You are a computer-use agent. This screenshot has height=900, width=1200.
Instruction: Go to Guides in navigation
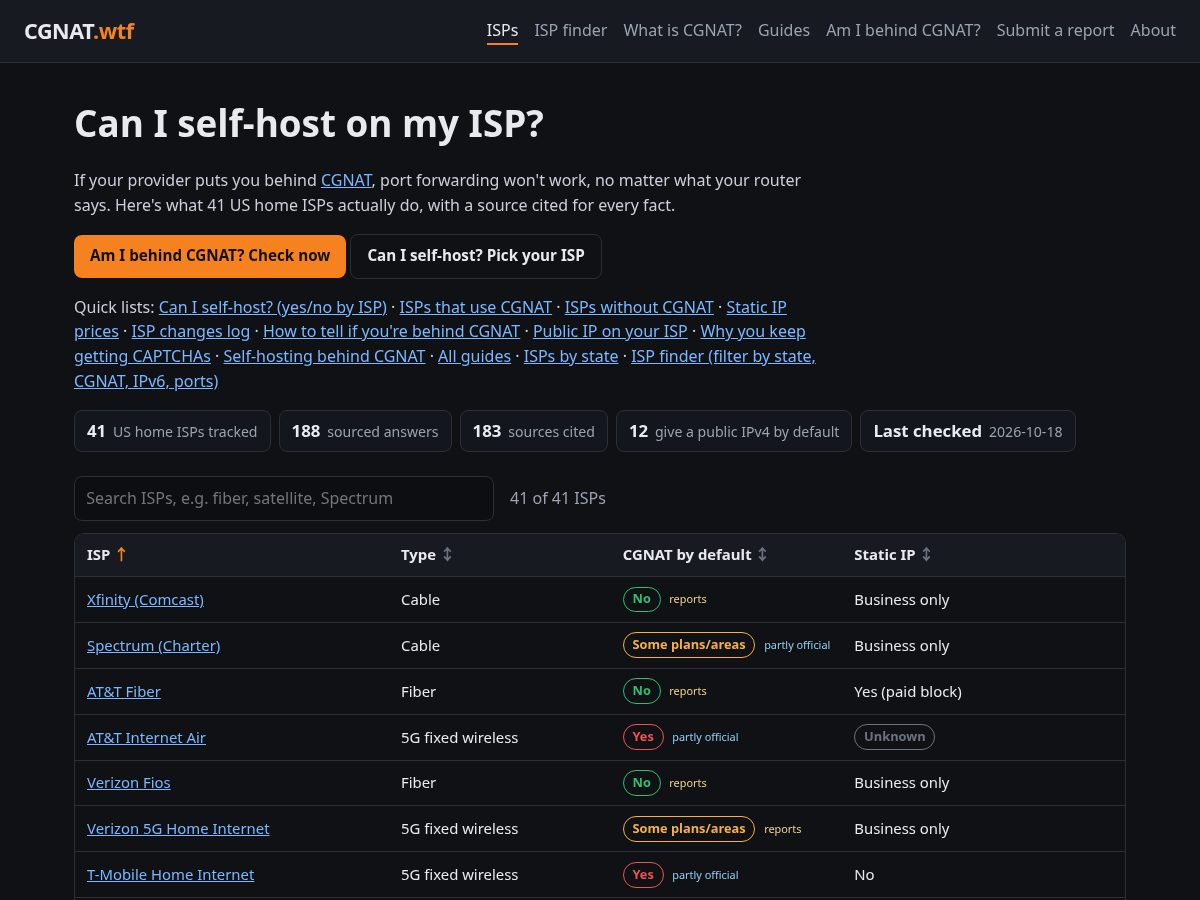[x=784, y=30]
